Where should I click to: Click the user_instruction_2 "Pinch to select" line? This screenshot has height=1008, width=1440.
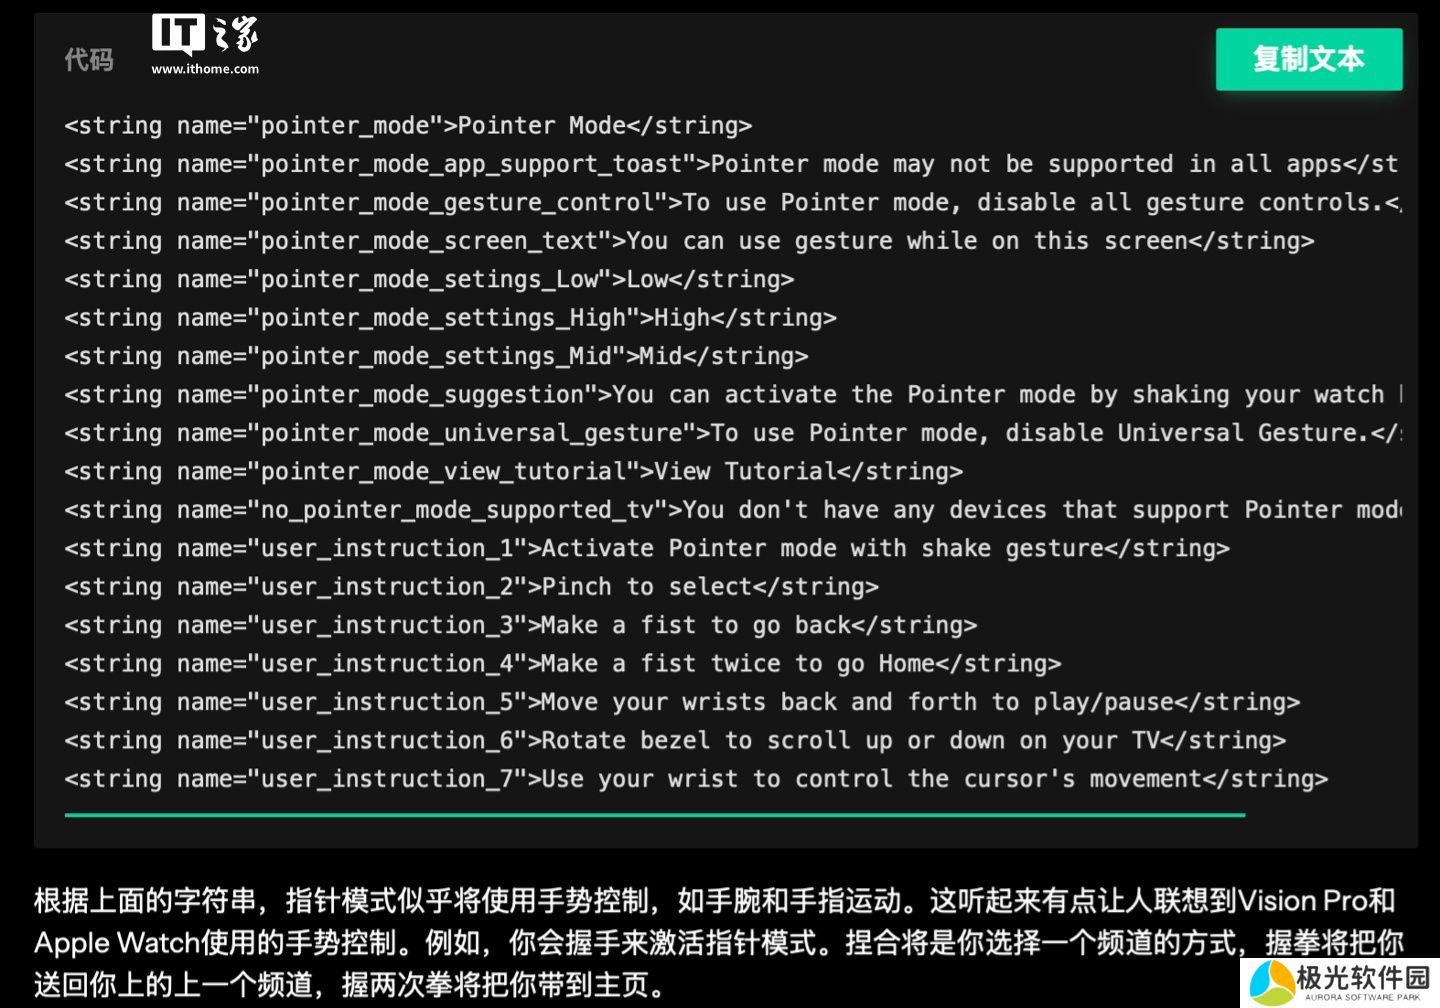coord(471,587)
